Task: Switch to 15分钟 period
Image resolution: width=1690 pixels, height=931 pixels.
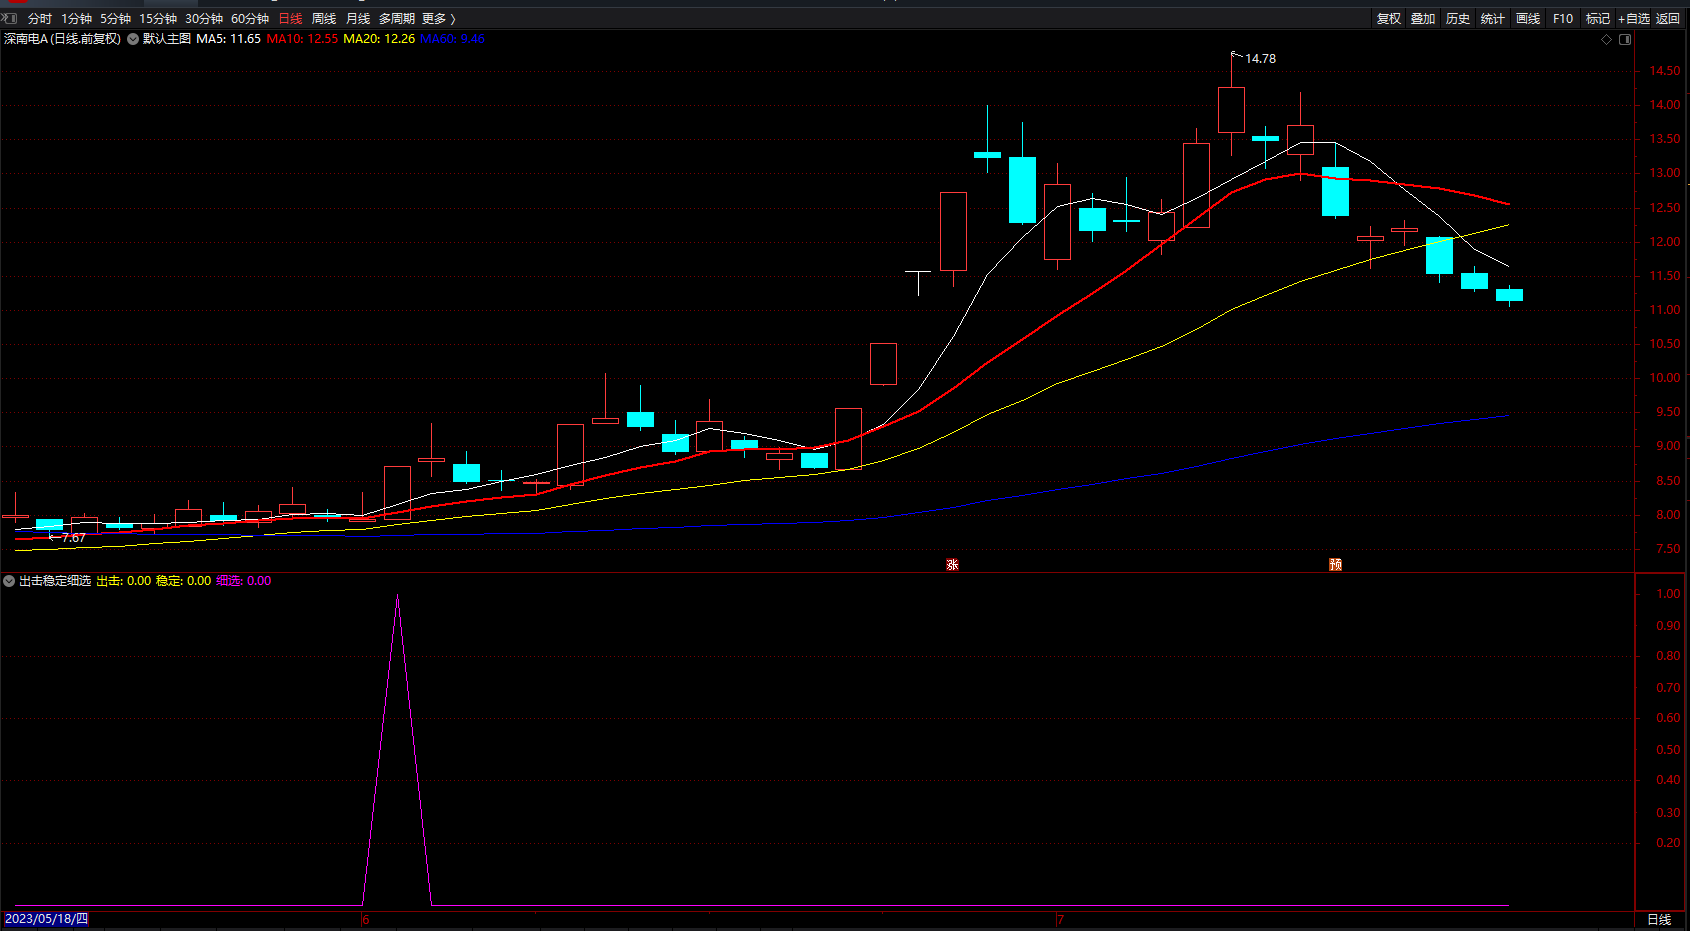Action: tap(158, 19)
